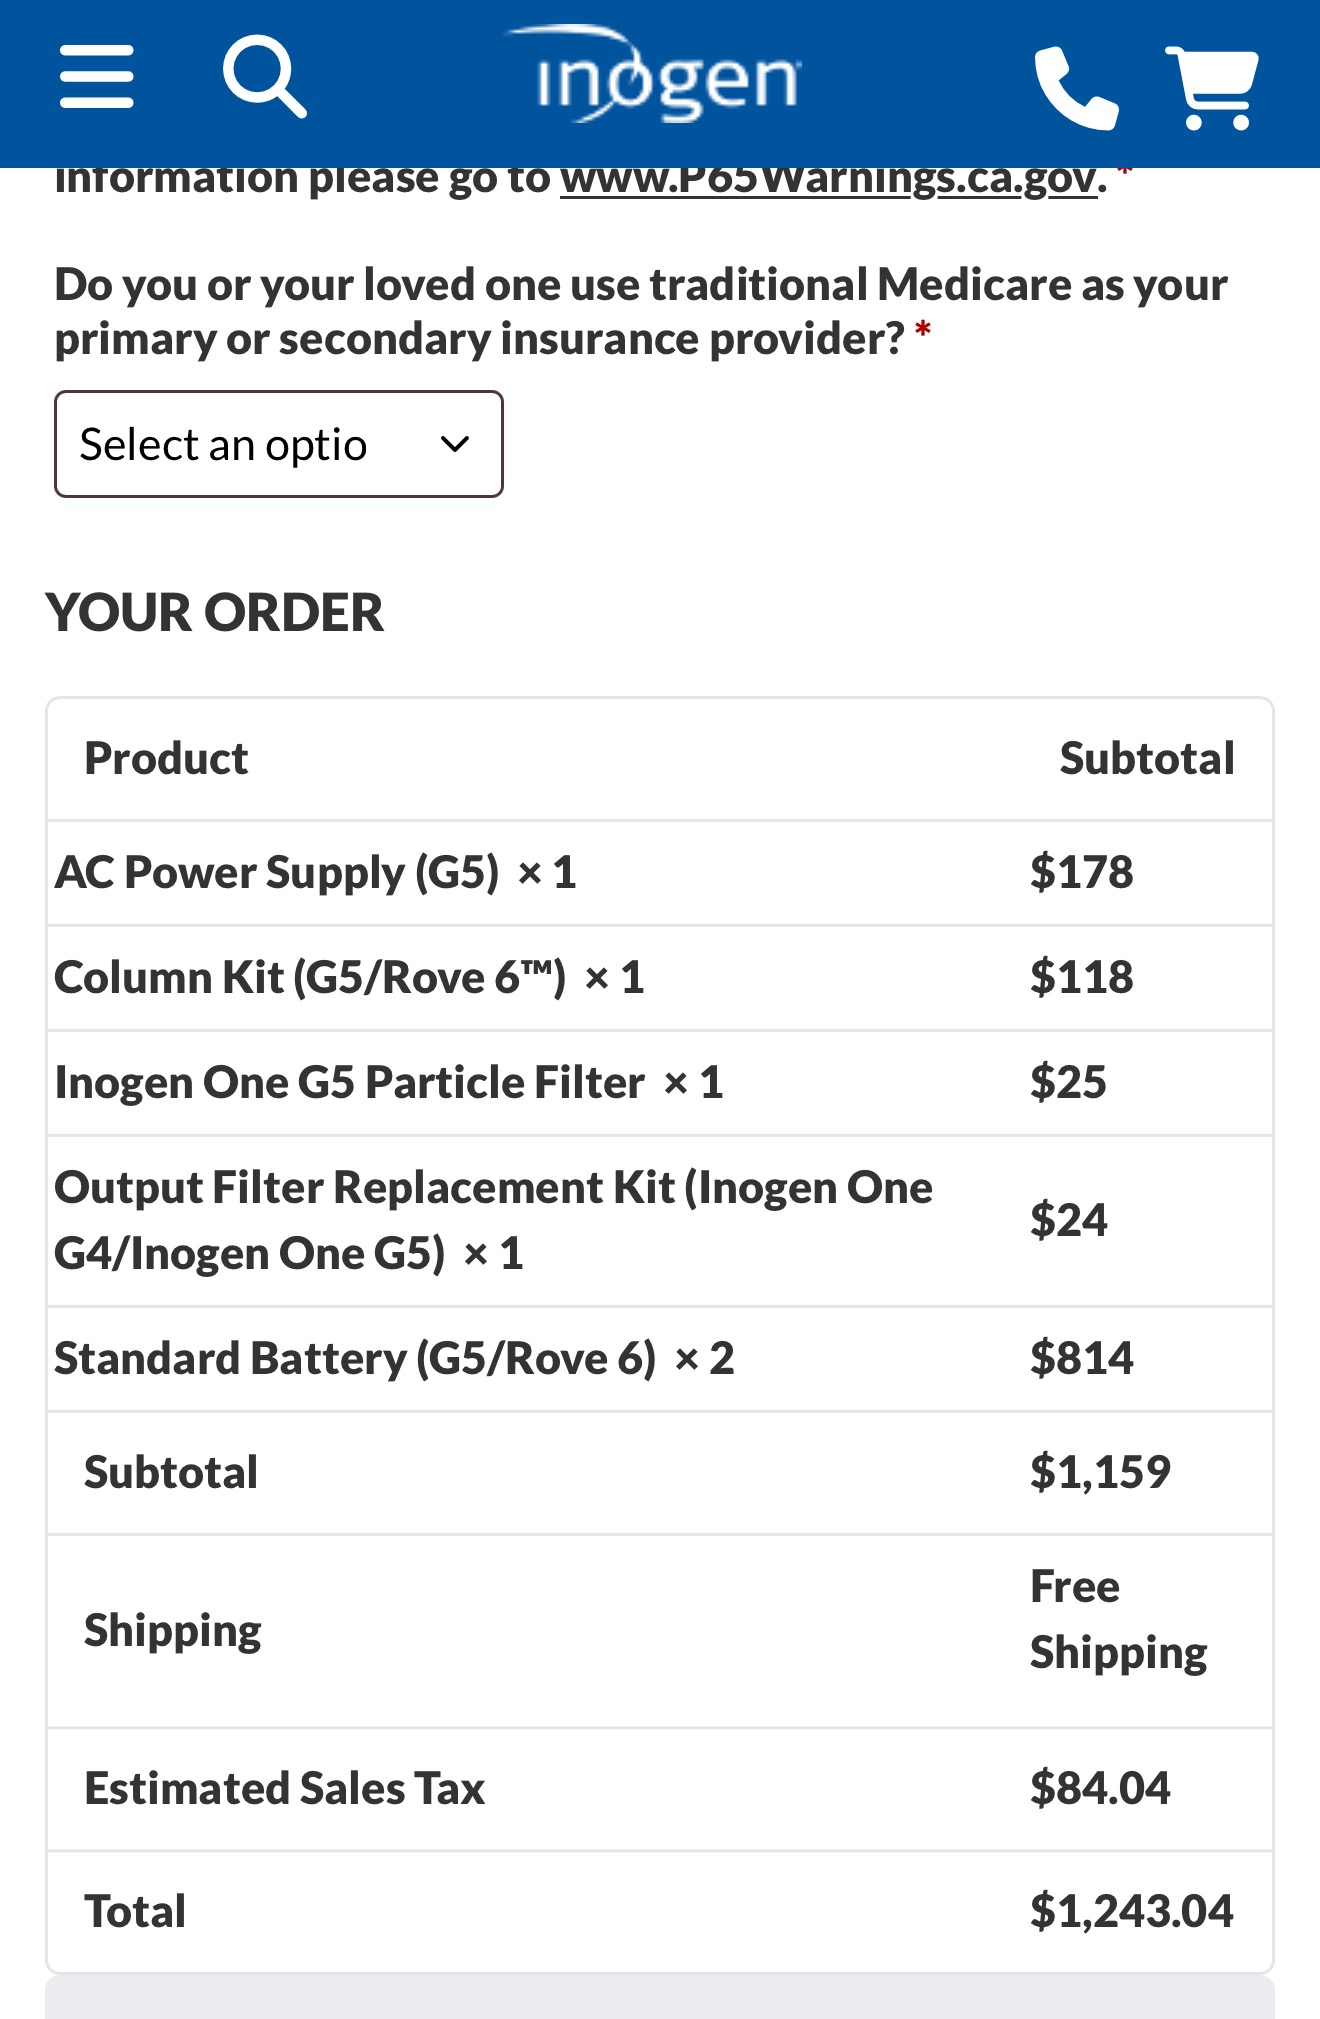Screen dimensions: 1320x2019
Task: Open the www.P65Warnings.ca.gov link
Action: tap(828, 182)
